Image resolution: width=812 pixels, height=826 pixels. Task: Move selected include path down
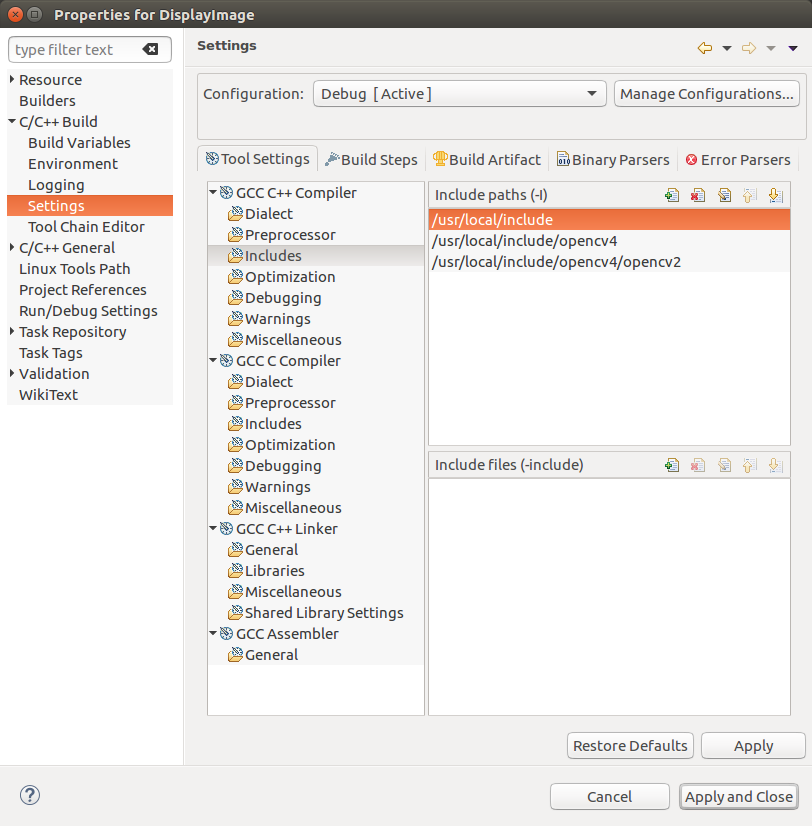point(775,195)
